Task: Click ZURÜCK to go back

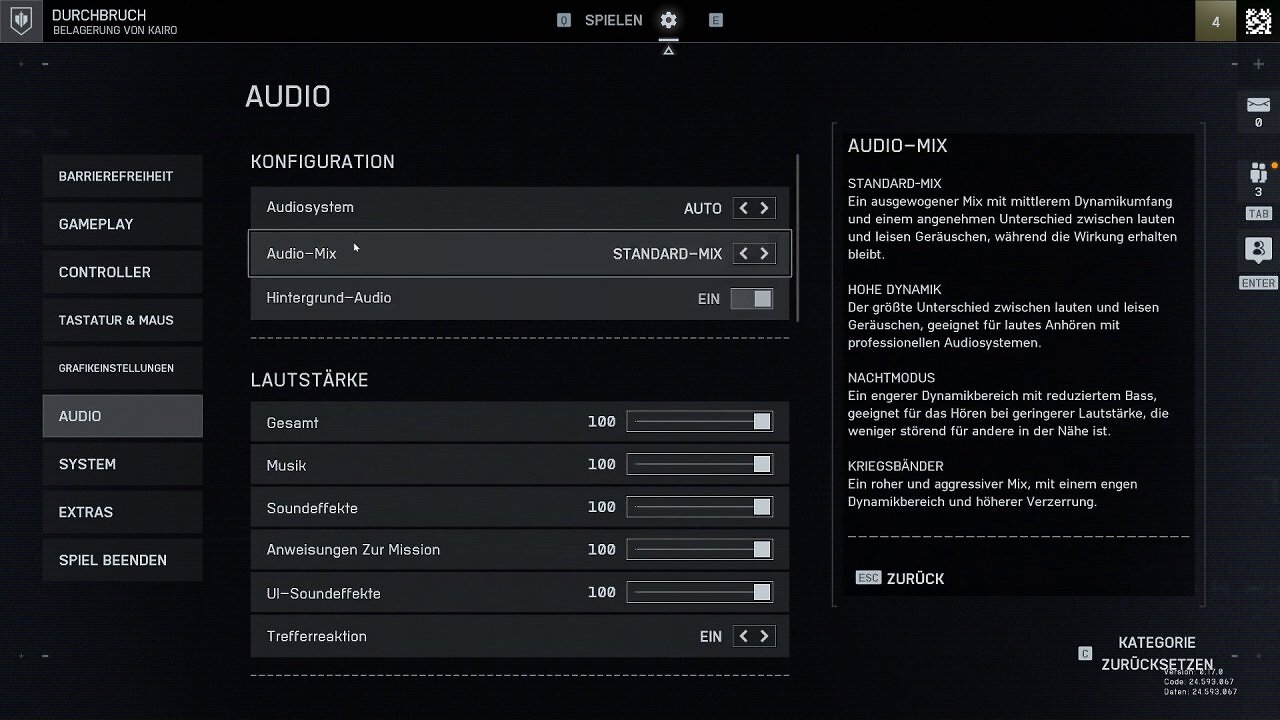Action: [x=915, y=578]
